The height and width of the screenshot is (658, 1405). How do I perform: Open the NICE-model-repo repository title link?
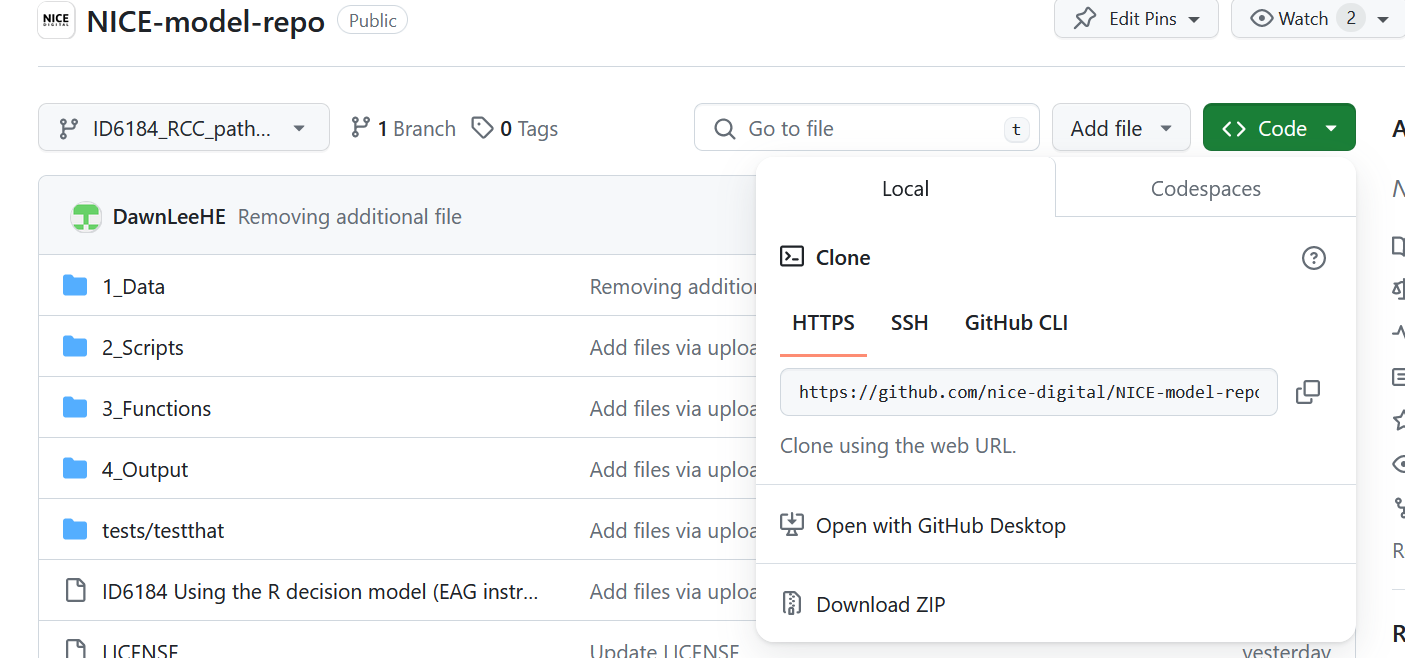coord(206,22)
